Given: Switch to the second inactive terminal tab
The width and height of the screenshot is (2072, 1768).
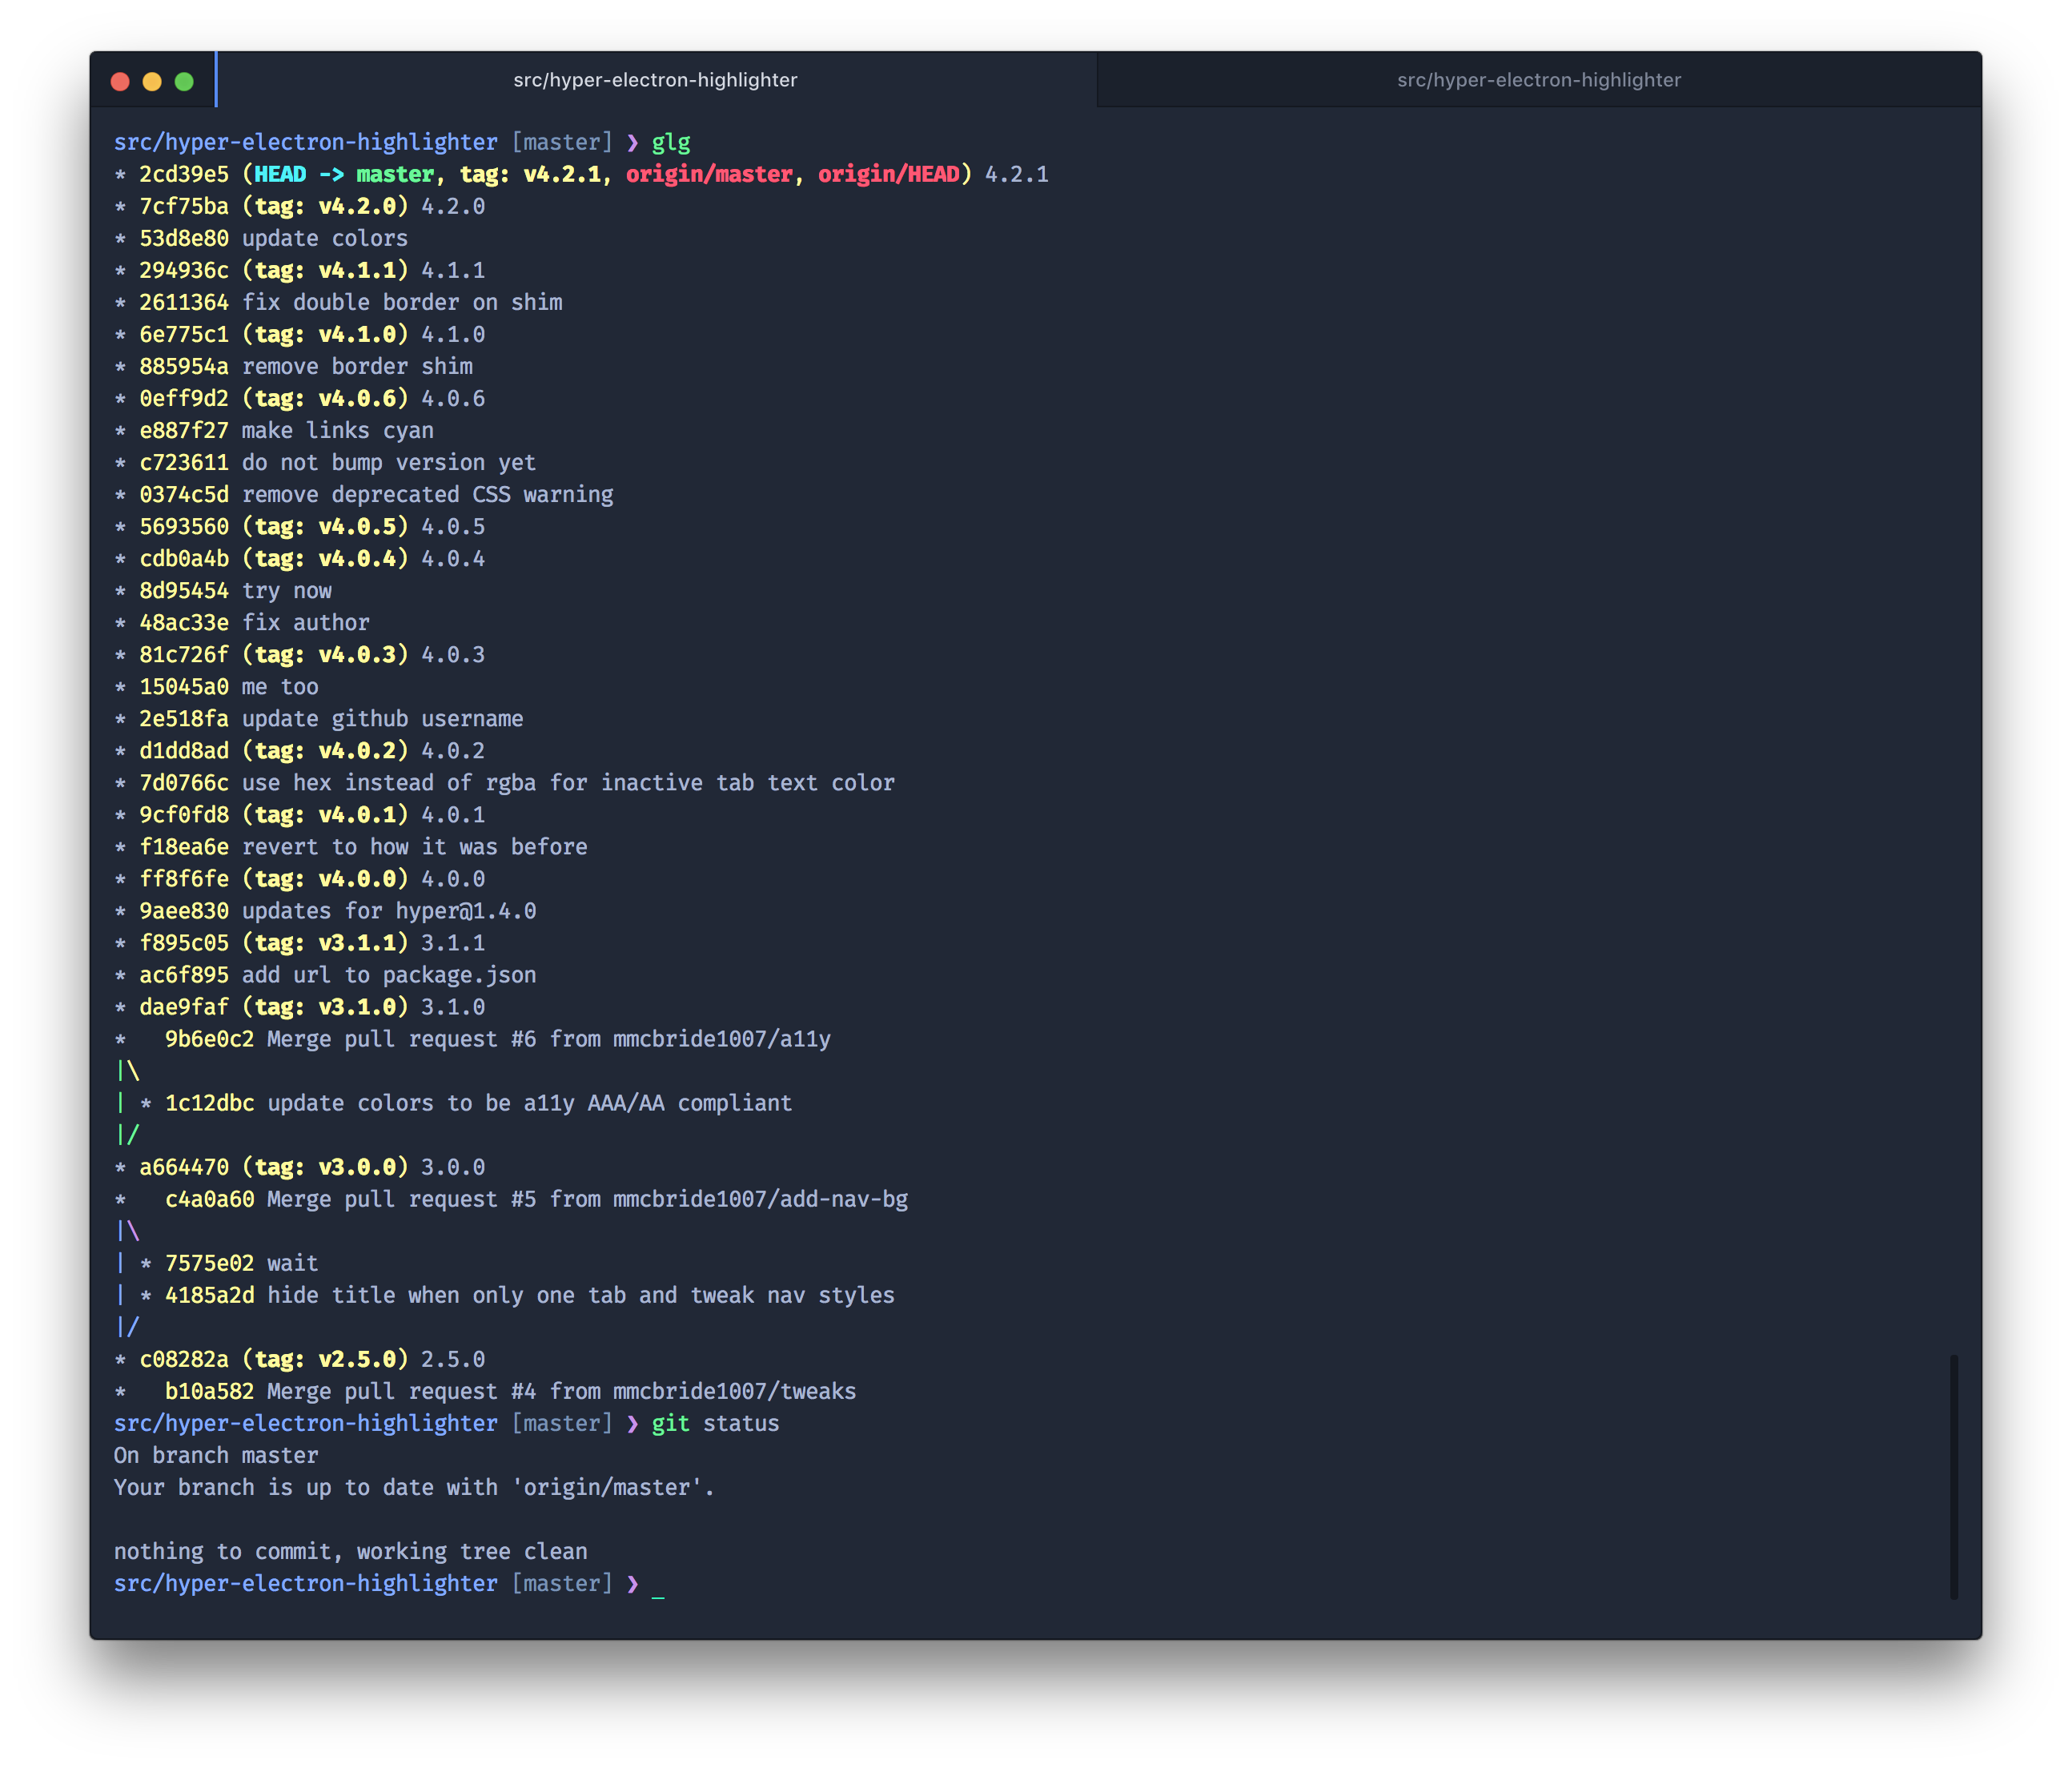Looking at the screenshot, I should point(1538,80).
